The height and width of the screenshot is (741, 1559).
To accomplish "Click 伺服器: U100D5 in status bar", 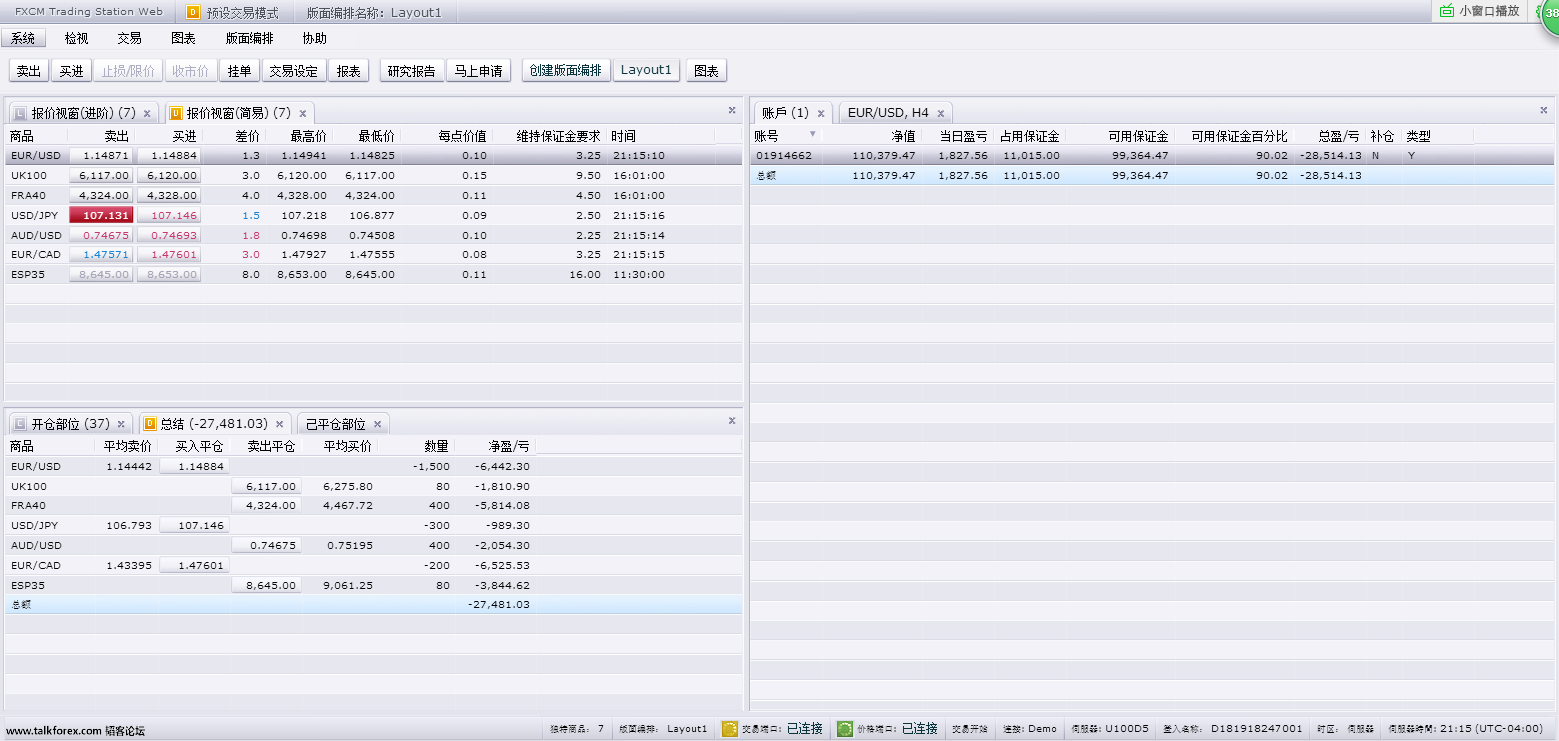I will click(x=1109, y=729).
